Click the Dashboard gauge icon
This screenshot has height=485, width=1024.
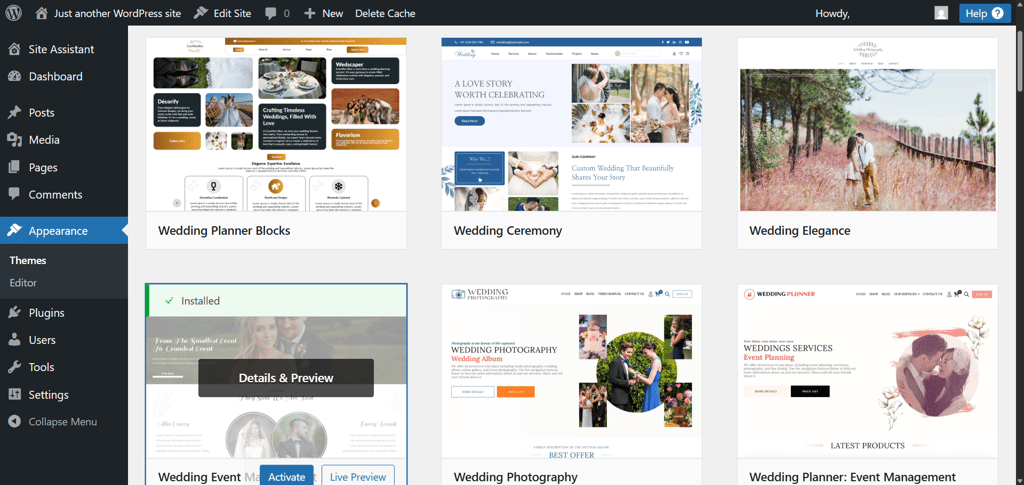click(x=14, y=76)
